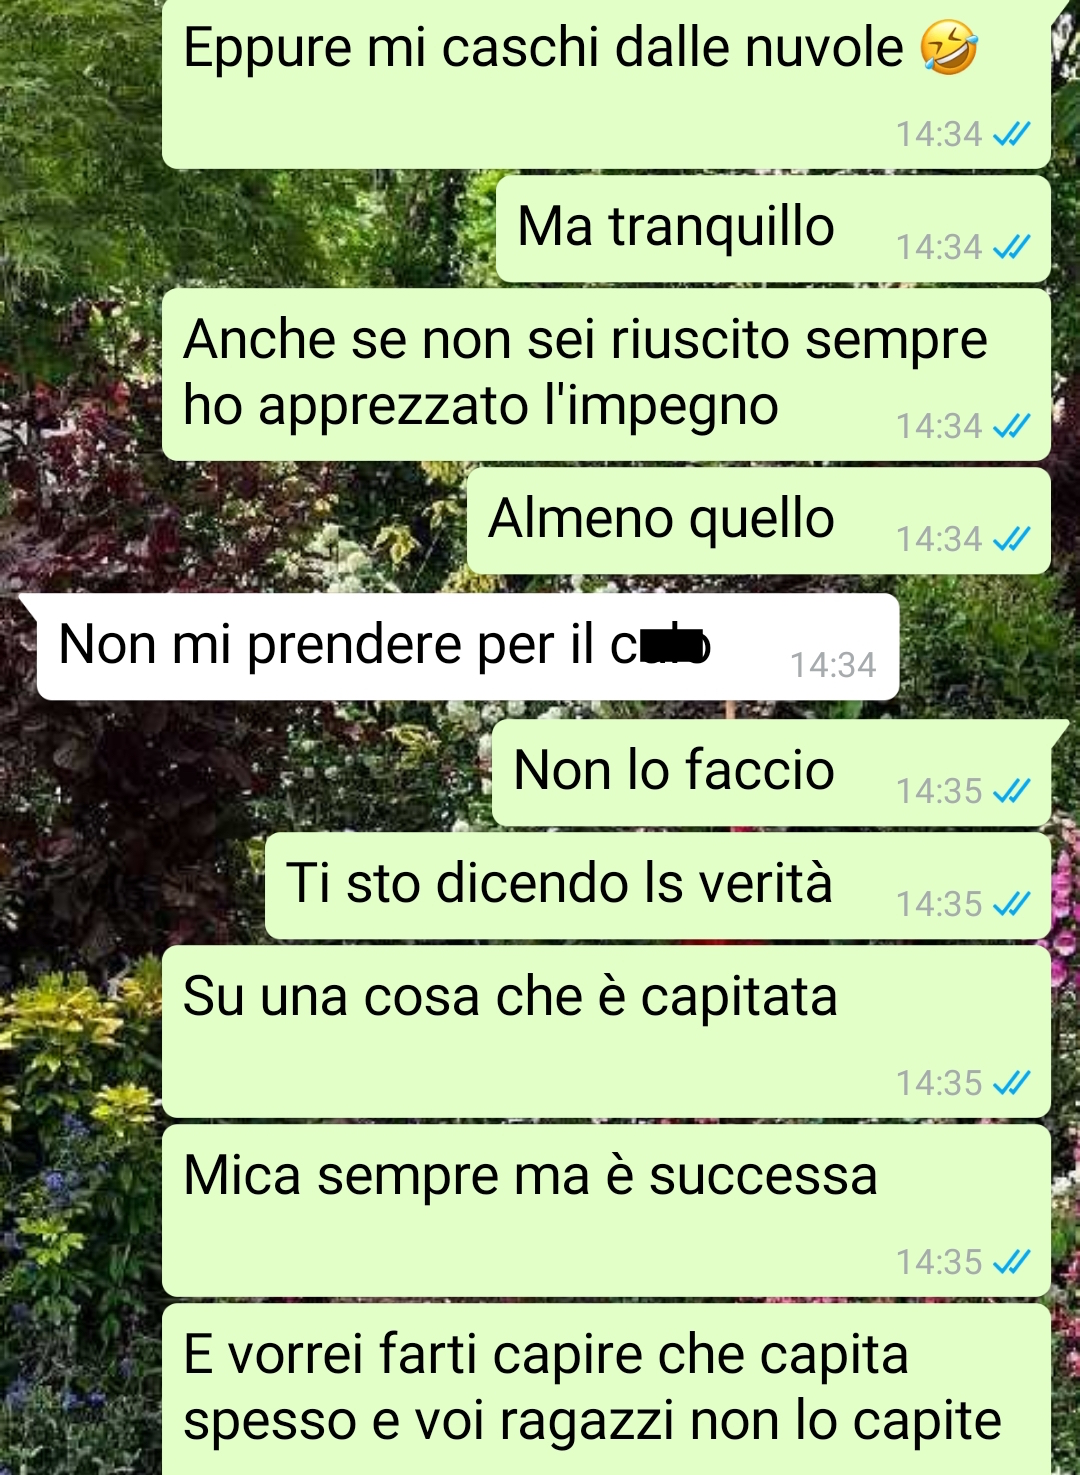The height and width of the screenshot is (1475, 1080).
Task: Select the 'Eppure mi caschi dalle nuvole' message
Action: (x=606, y=84)
